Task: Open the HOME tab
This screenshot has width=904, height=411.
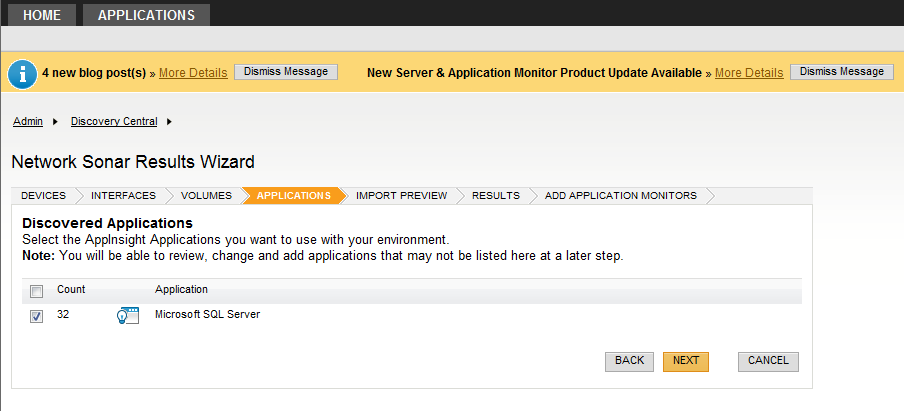Action: 42,15
